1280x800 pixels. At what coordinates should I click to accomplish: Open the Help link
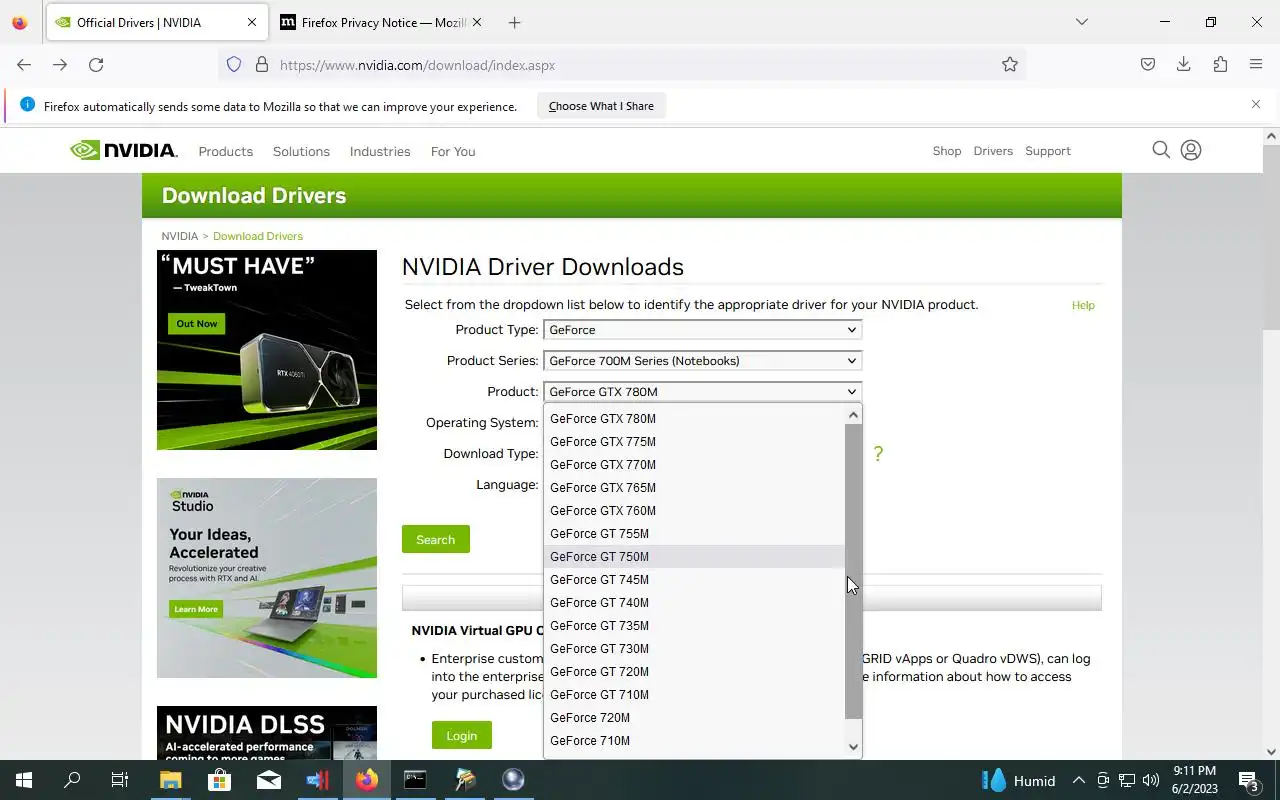tap(1083, 305)
